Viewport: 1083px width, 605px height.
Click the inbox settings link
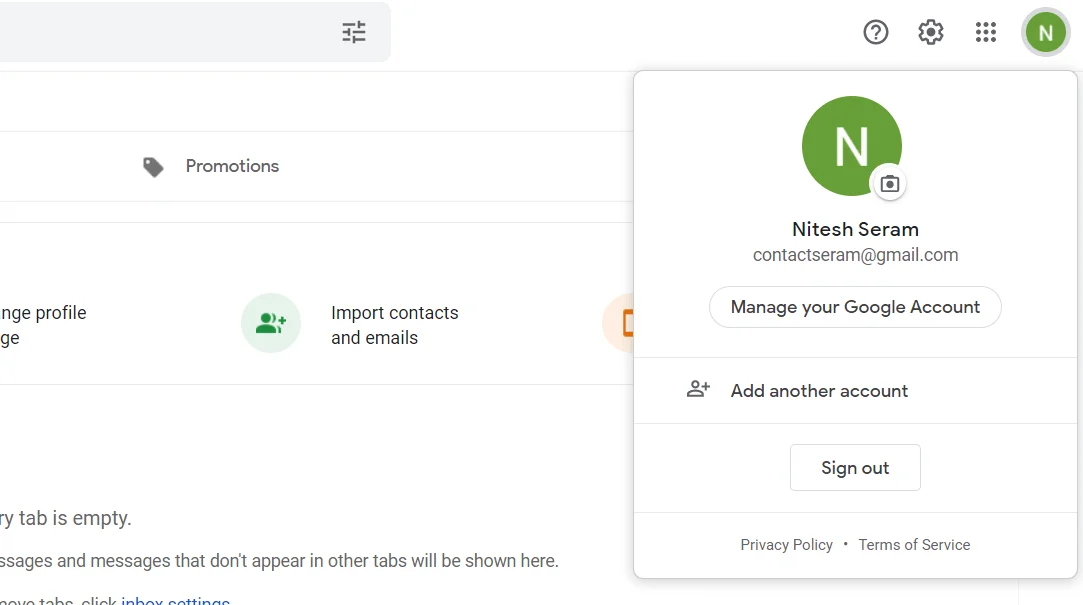[x=176, y=600]
